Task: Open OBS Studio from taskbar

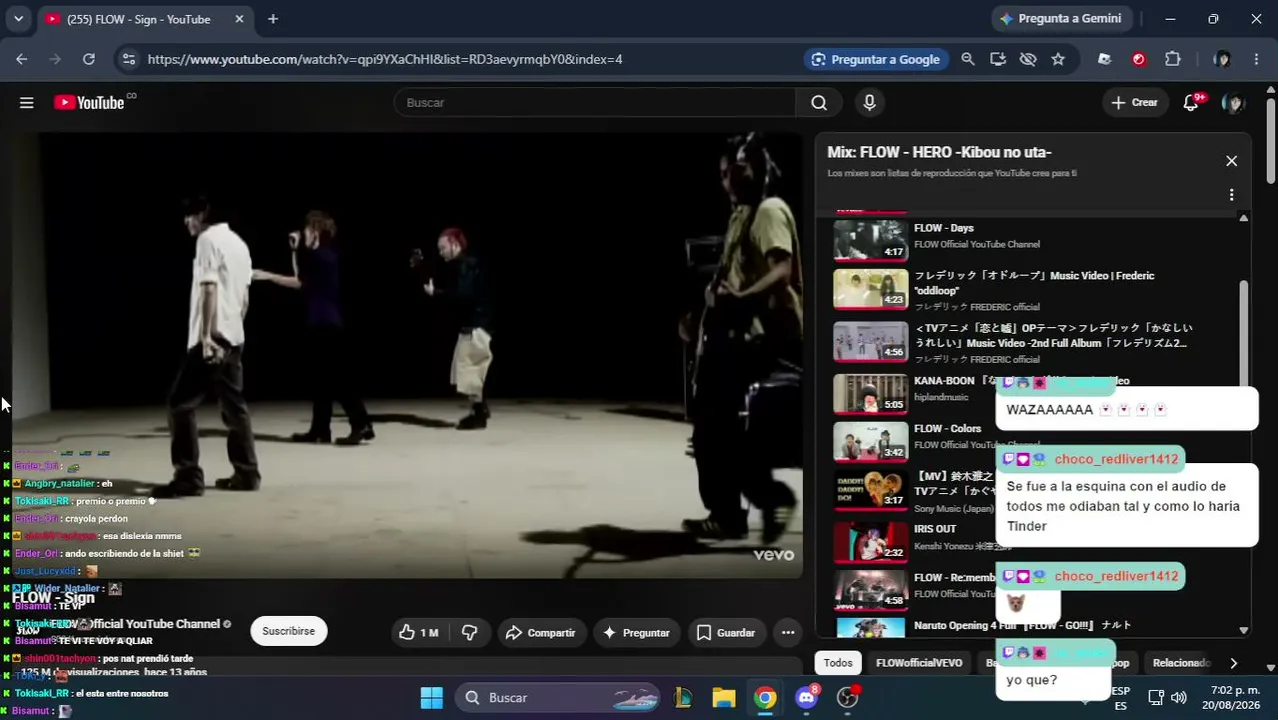Action: tap(848, 698)
